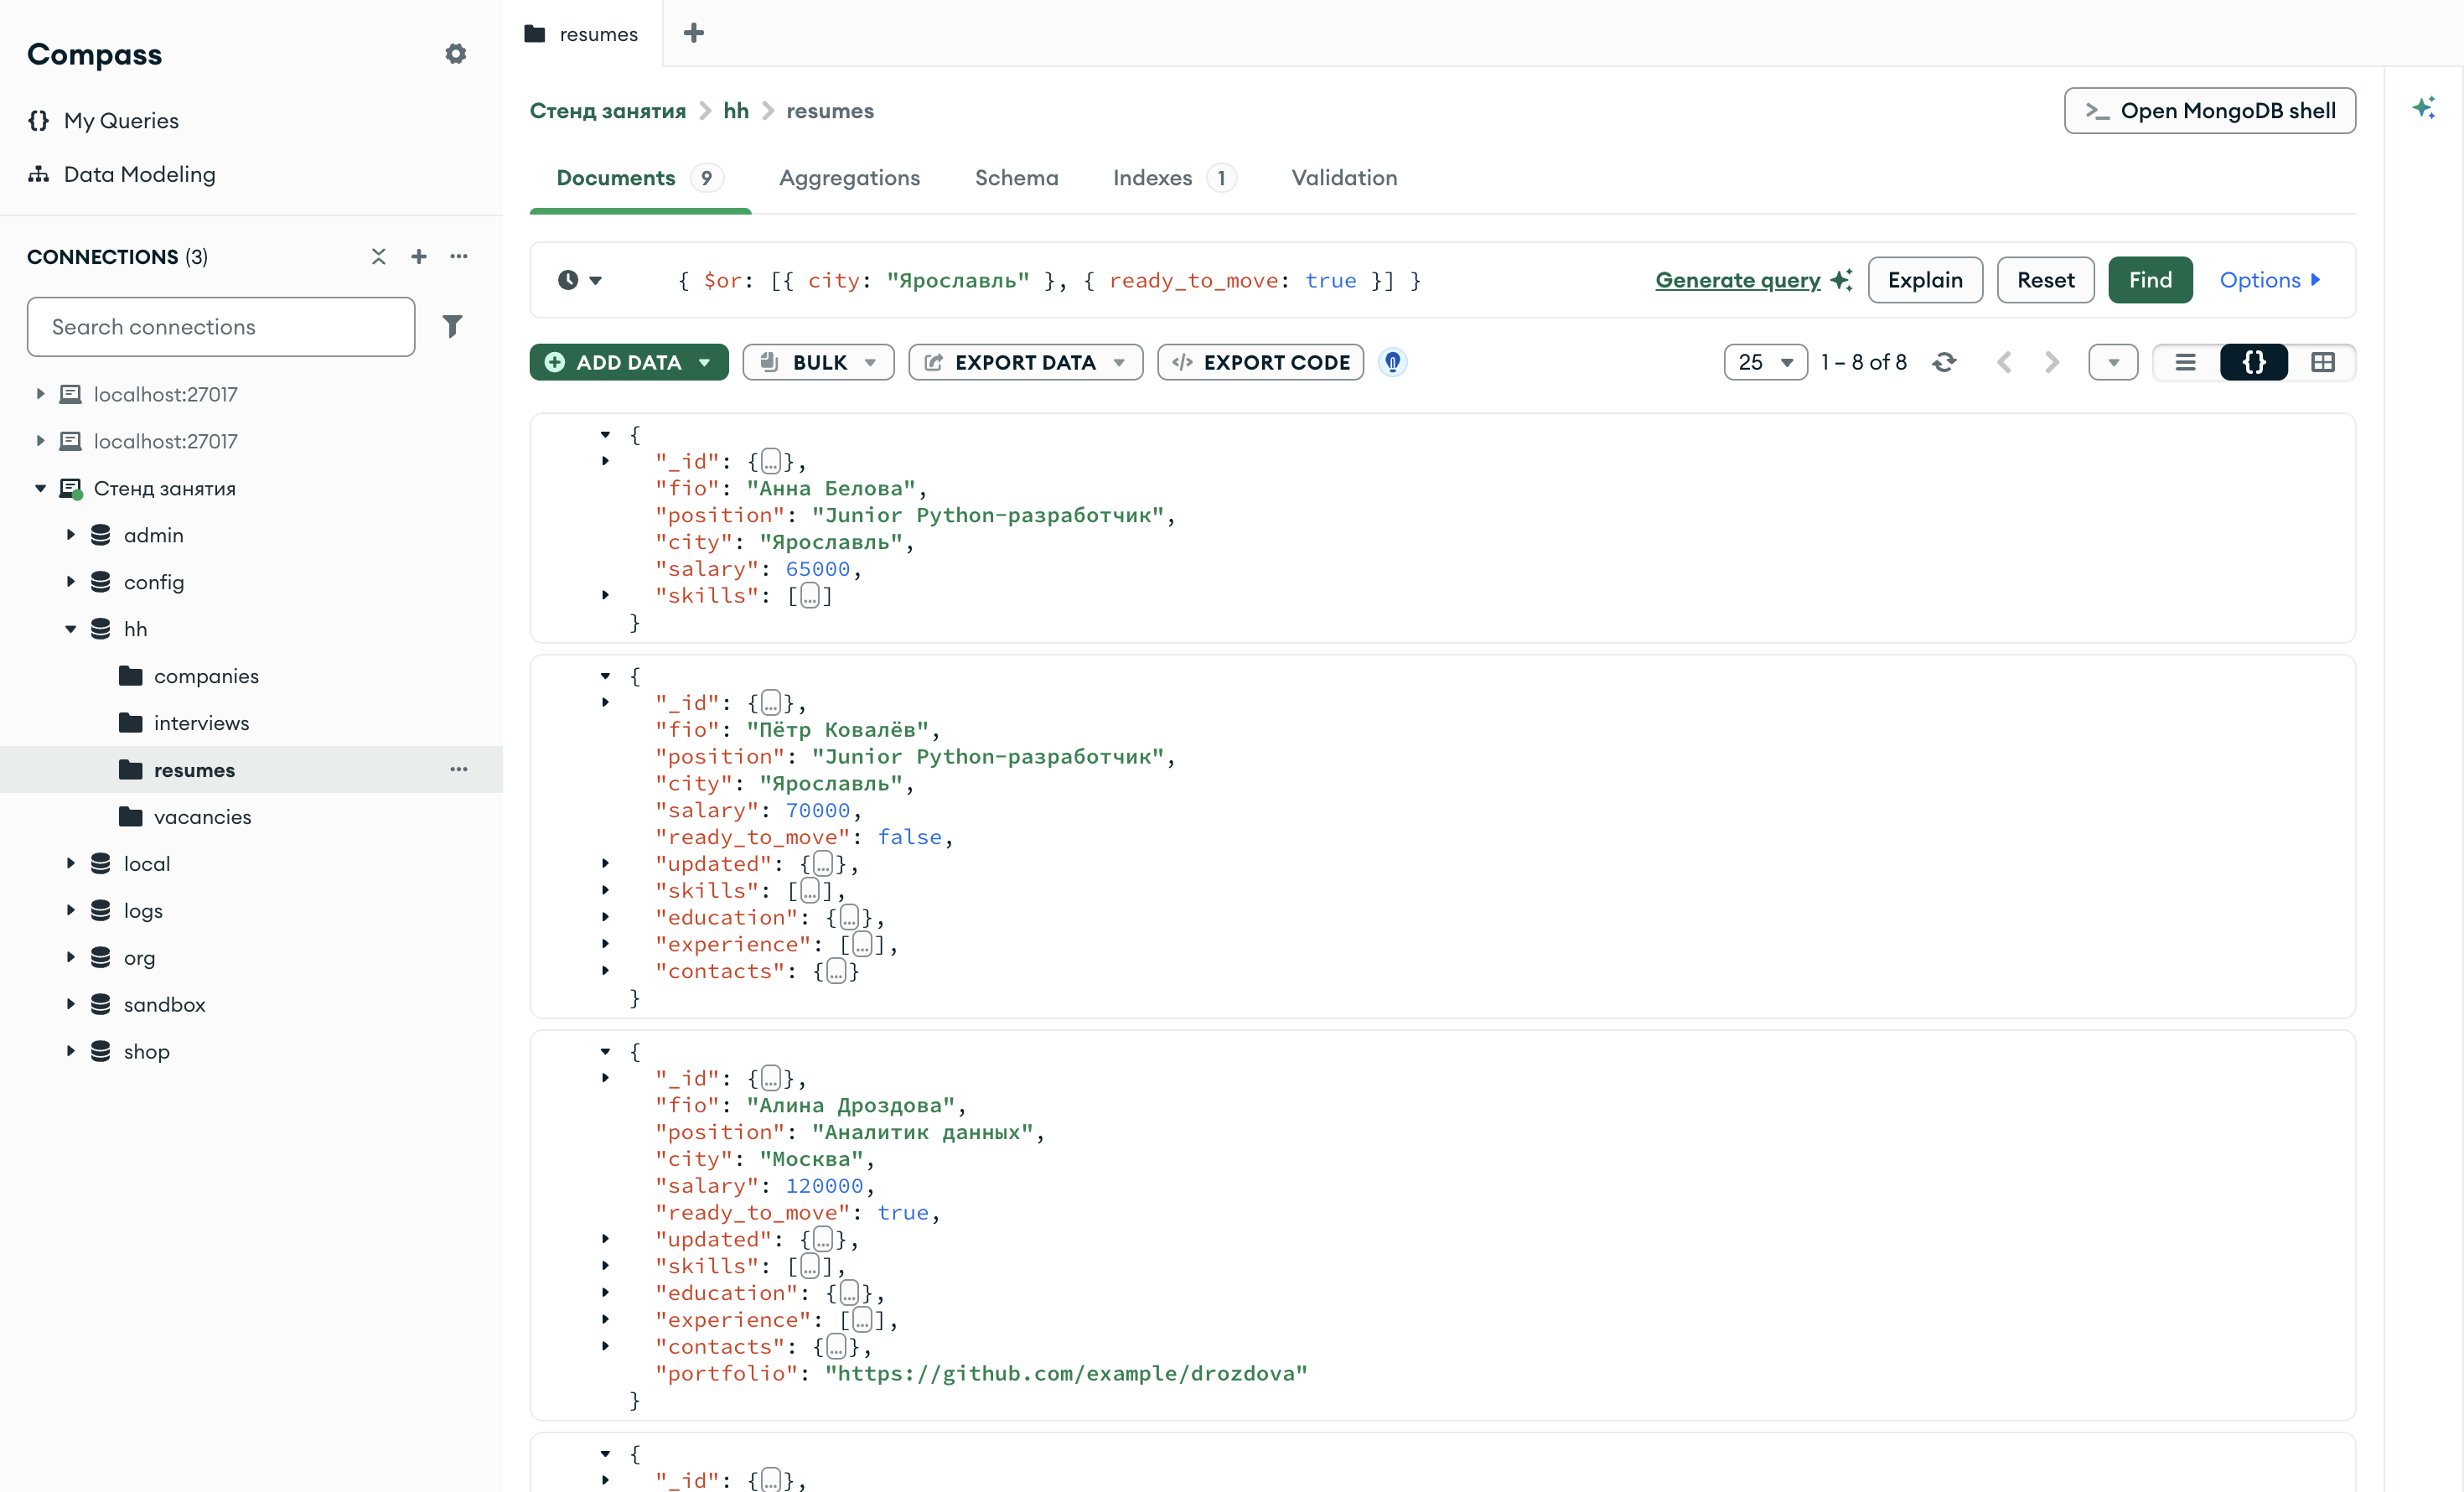Filter connections funnel icon
Image resolution: width=2464 pixels, height=1492 pixels.
tap(452, 326)
